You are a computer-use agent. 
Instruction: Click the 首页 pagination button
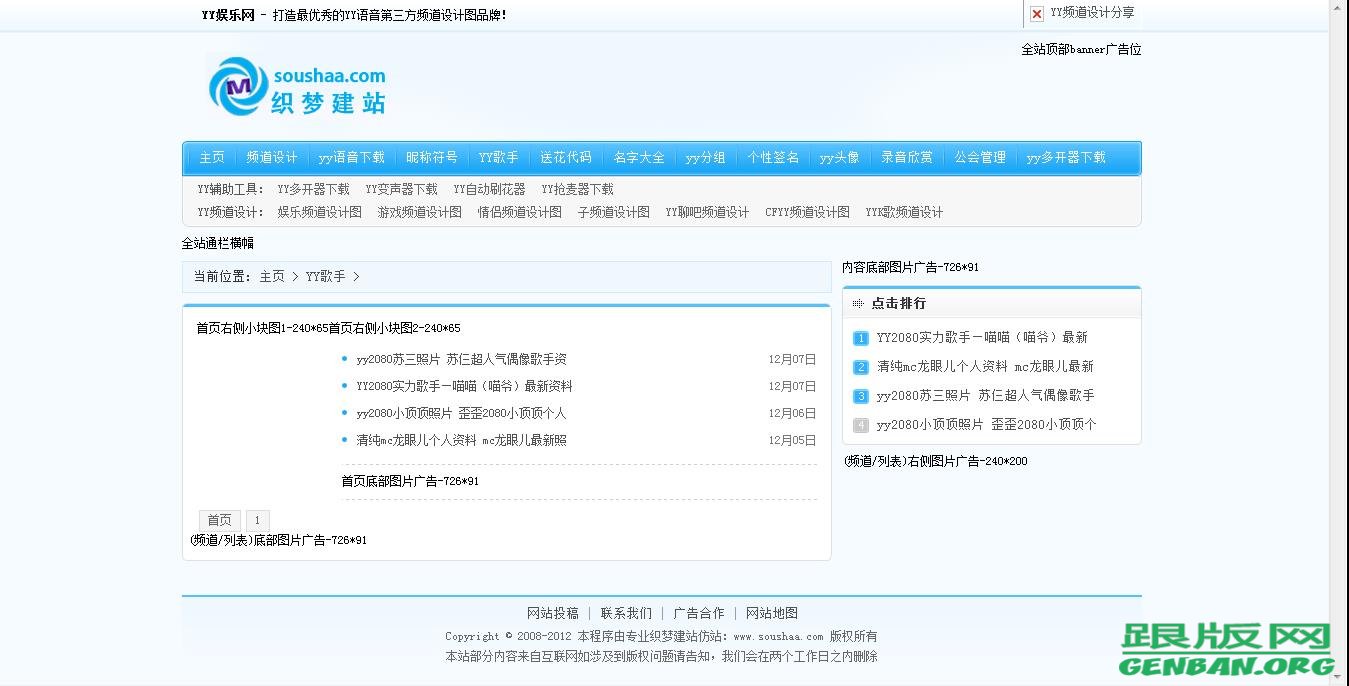[219, 520]
